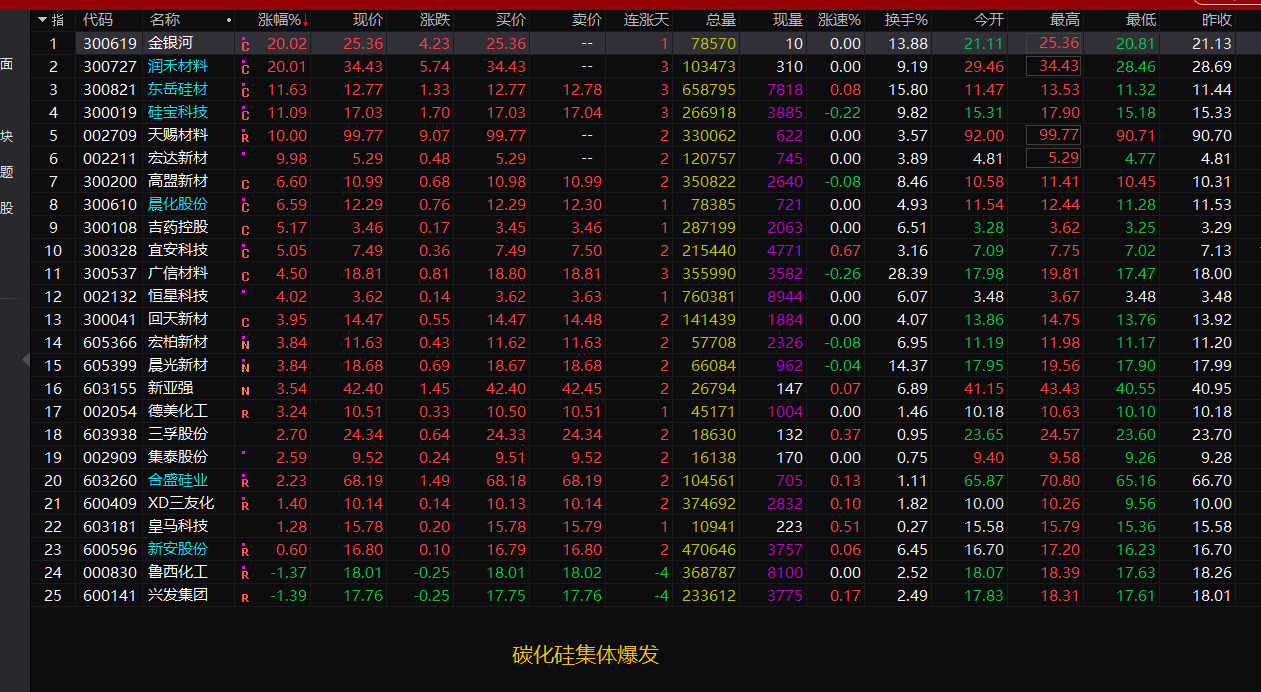The image size is (1261, 692).
Task: Click the R marker icon beside 合盛硅业
Action: click(245, 481)
